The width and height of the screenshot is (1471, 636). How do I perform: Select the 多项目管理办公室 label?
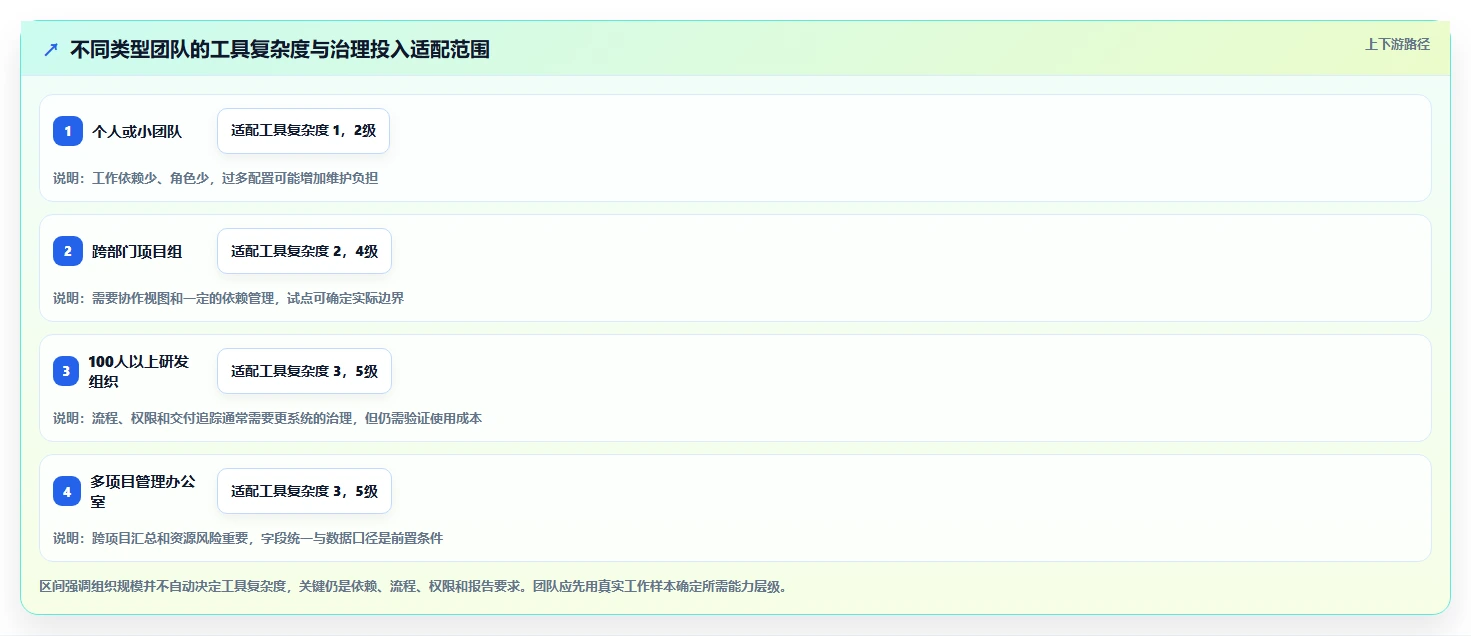click(x=143, y=491)
